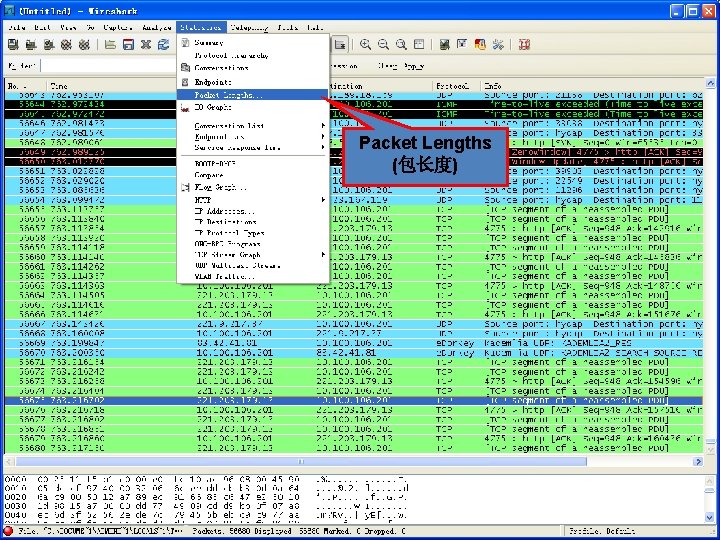Open the Help lifebuoy toolbar icon
Viewport: 720px width, 540px height.
point(524,45)
